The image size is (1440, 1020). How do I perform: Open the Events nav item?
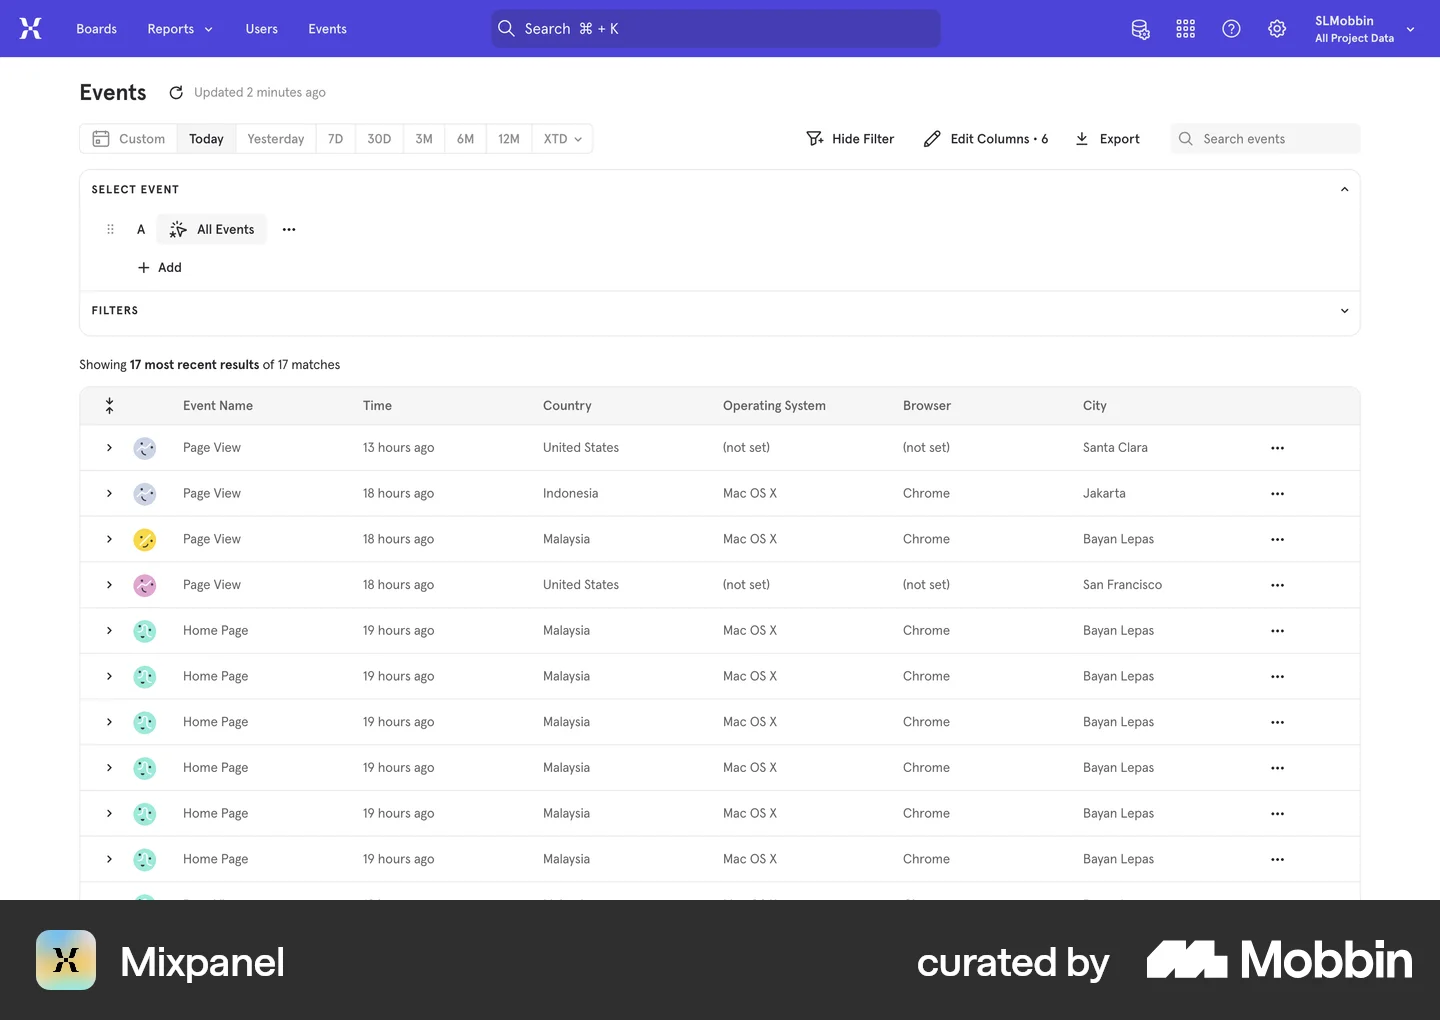tap(327, 29)
